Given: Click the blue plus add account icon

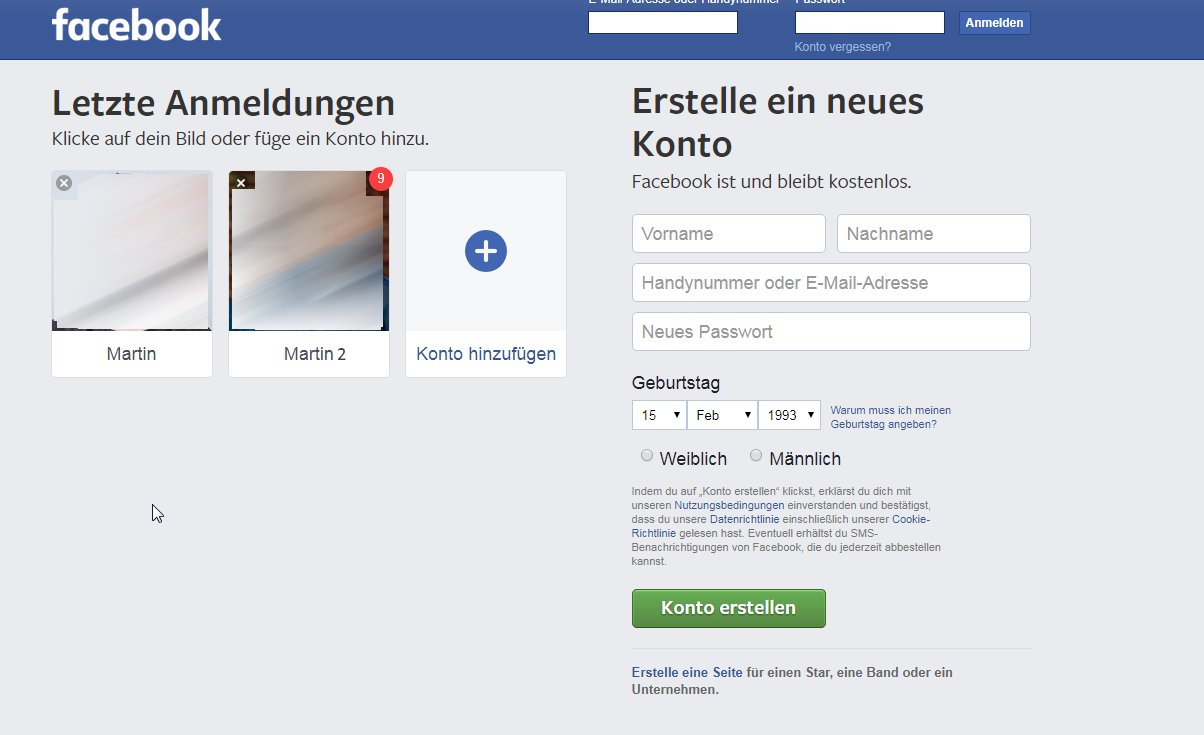Looking at the screenshot, I should click(x=486, y=250).
